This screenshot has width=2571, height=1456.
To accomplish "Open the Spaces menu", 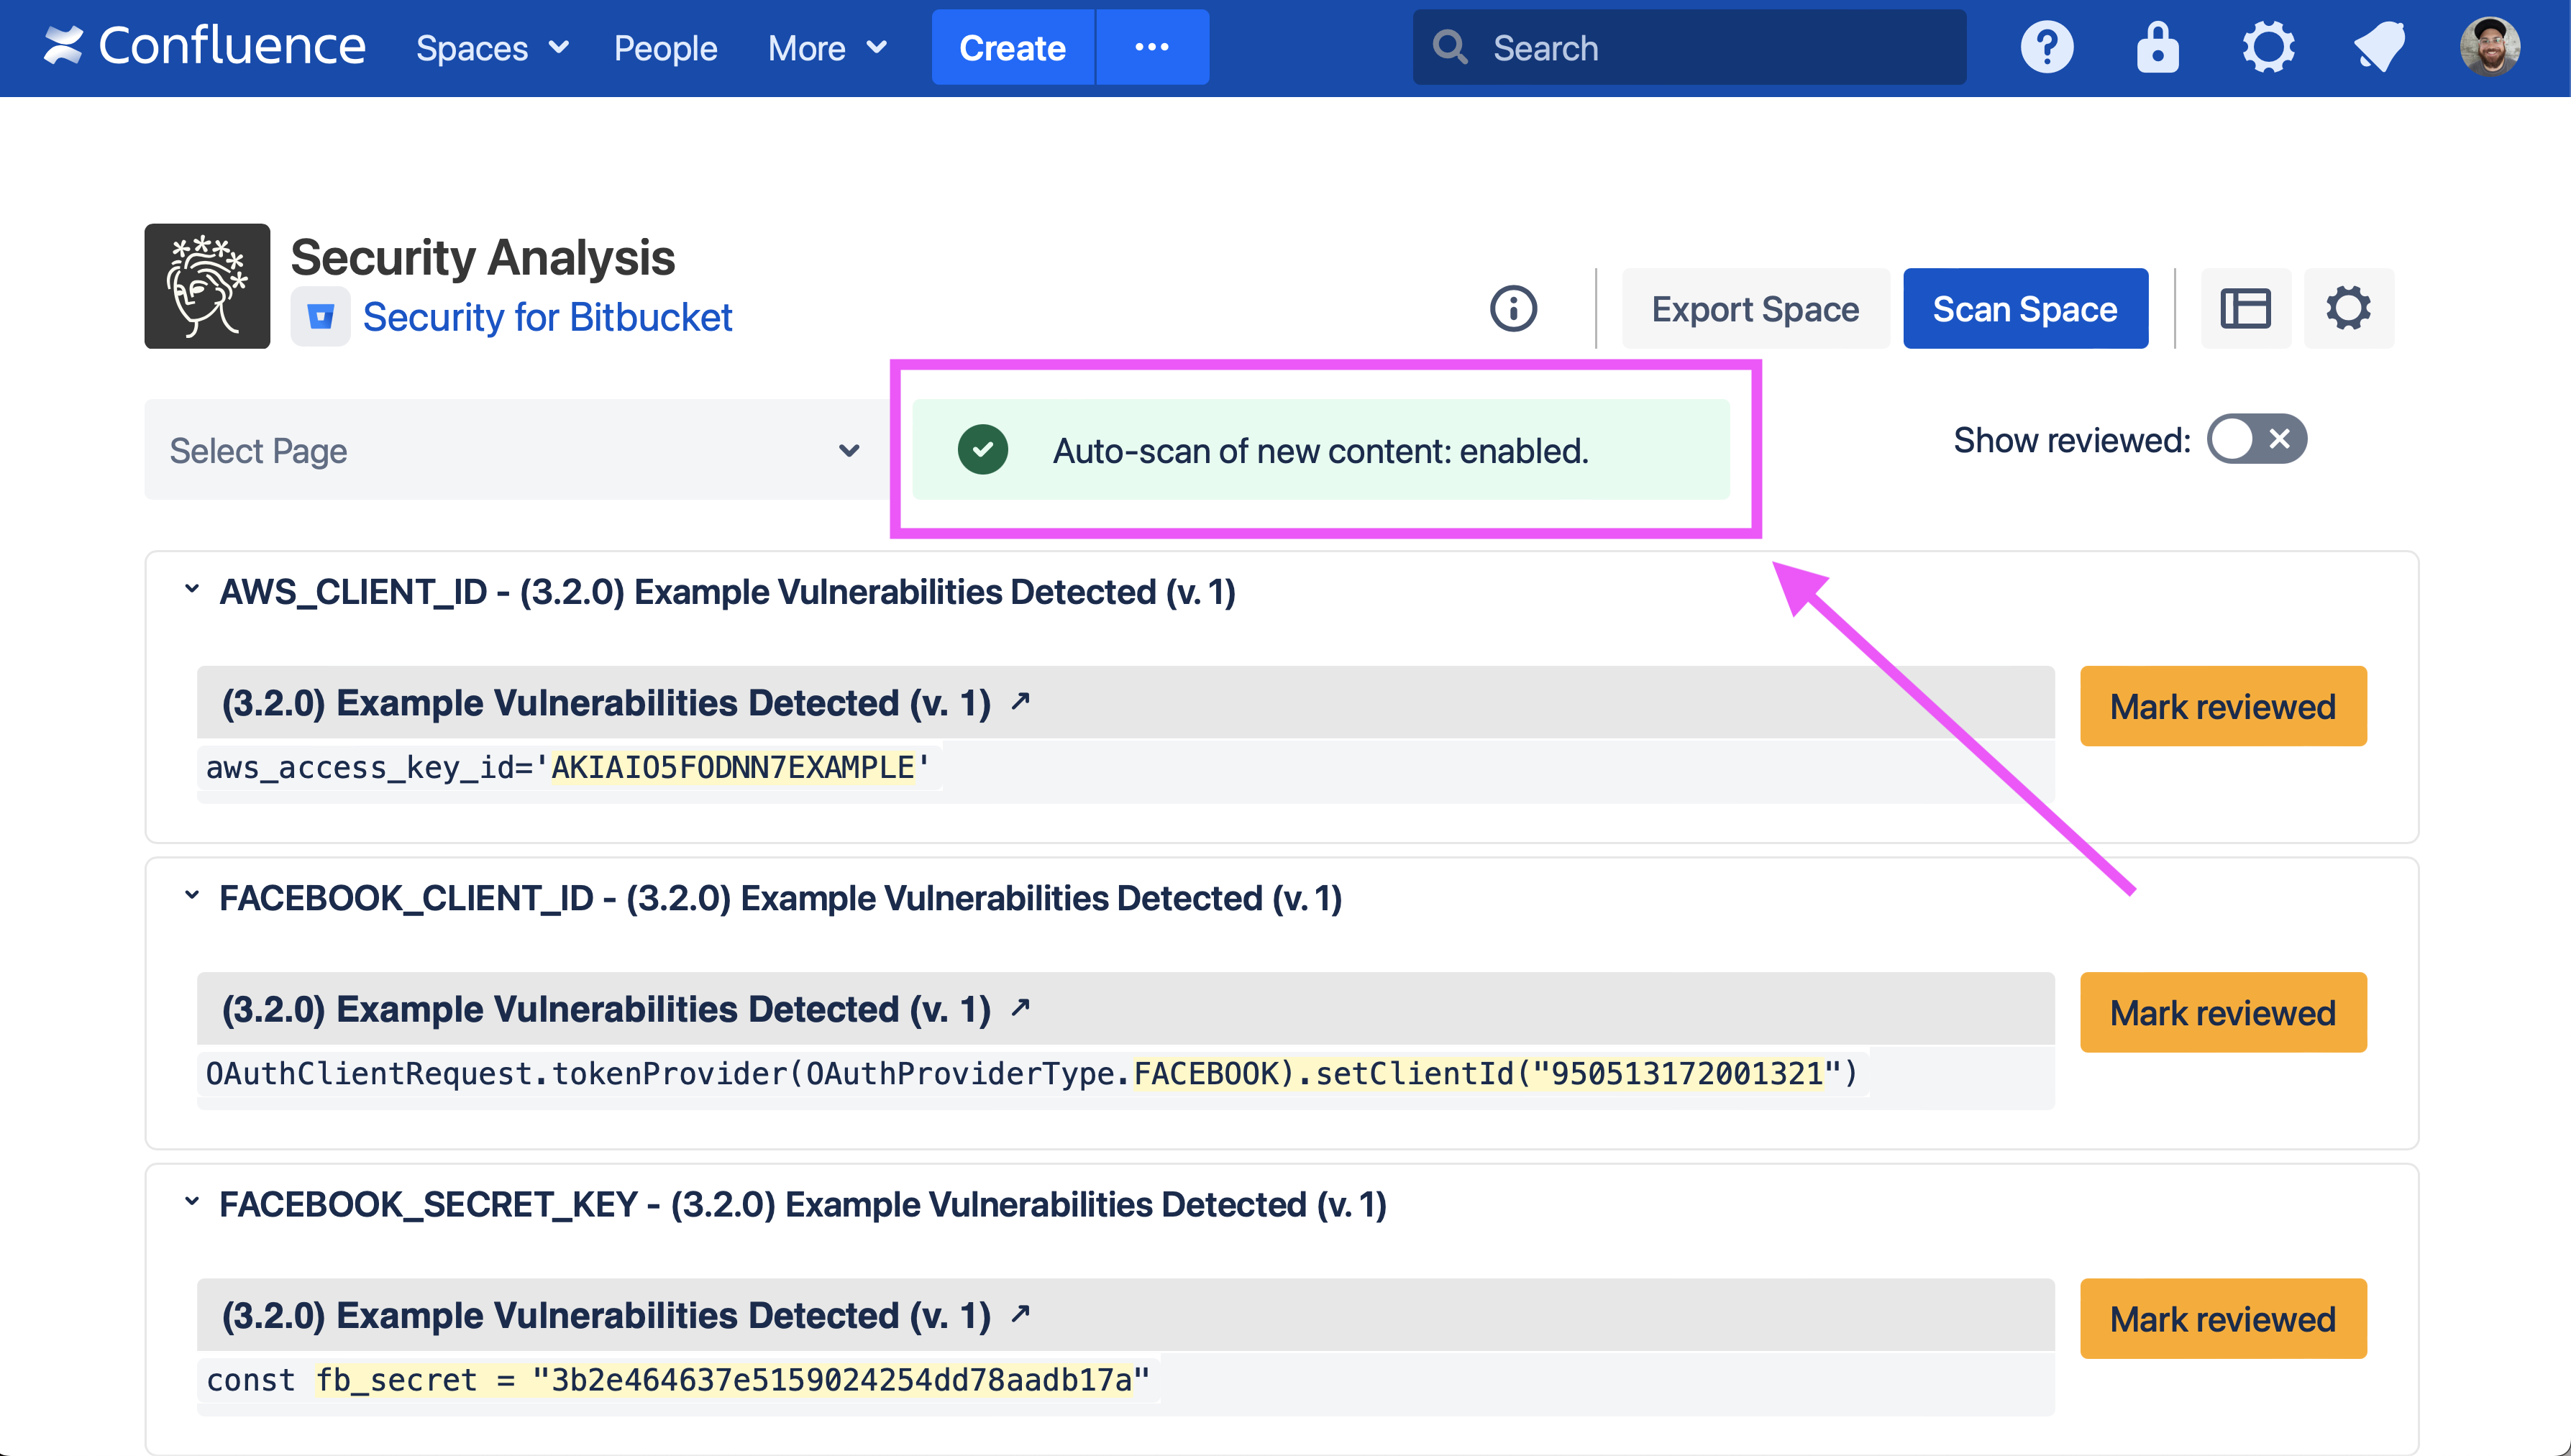I will (491, 48).
